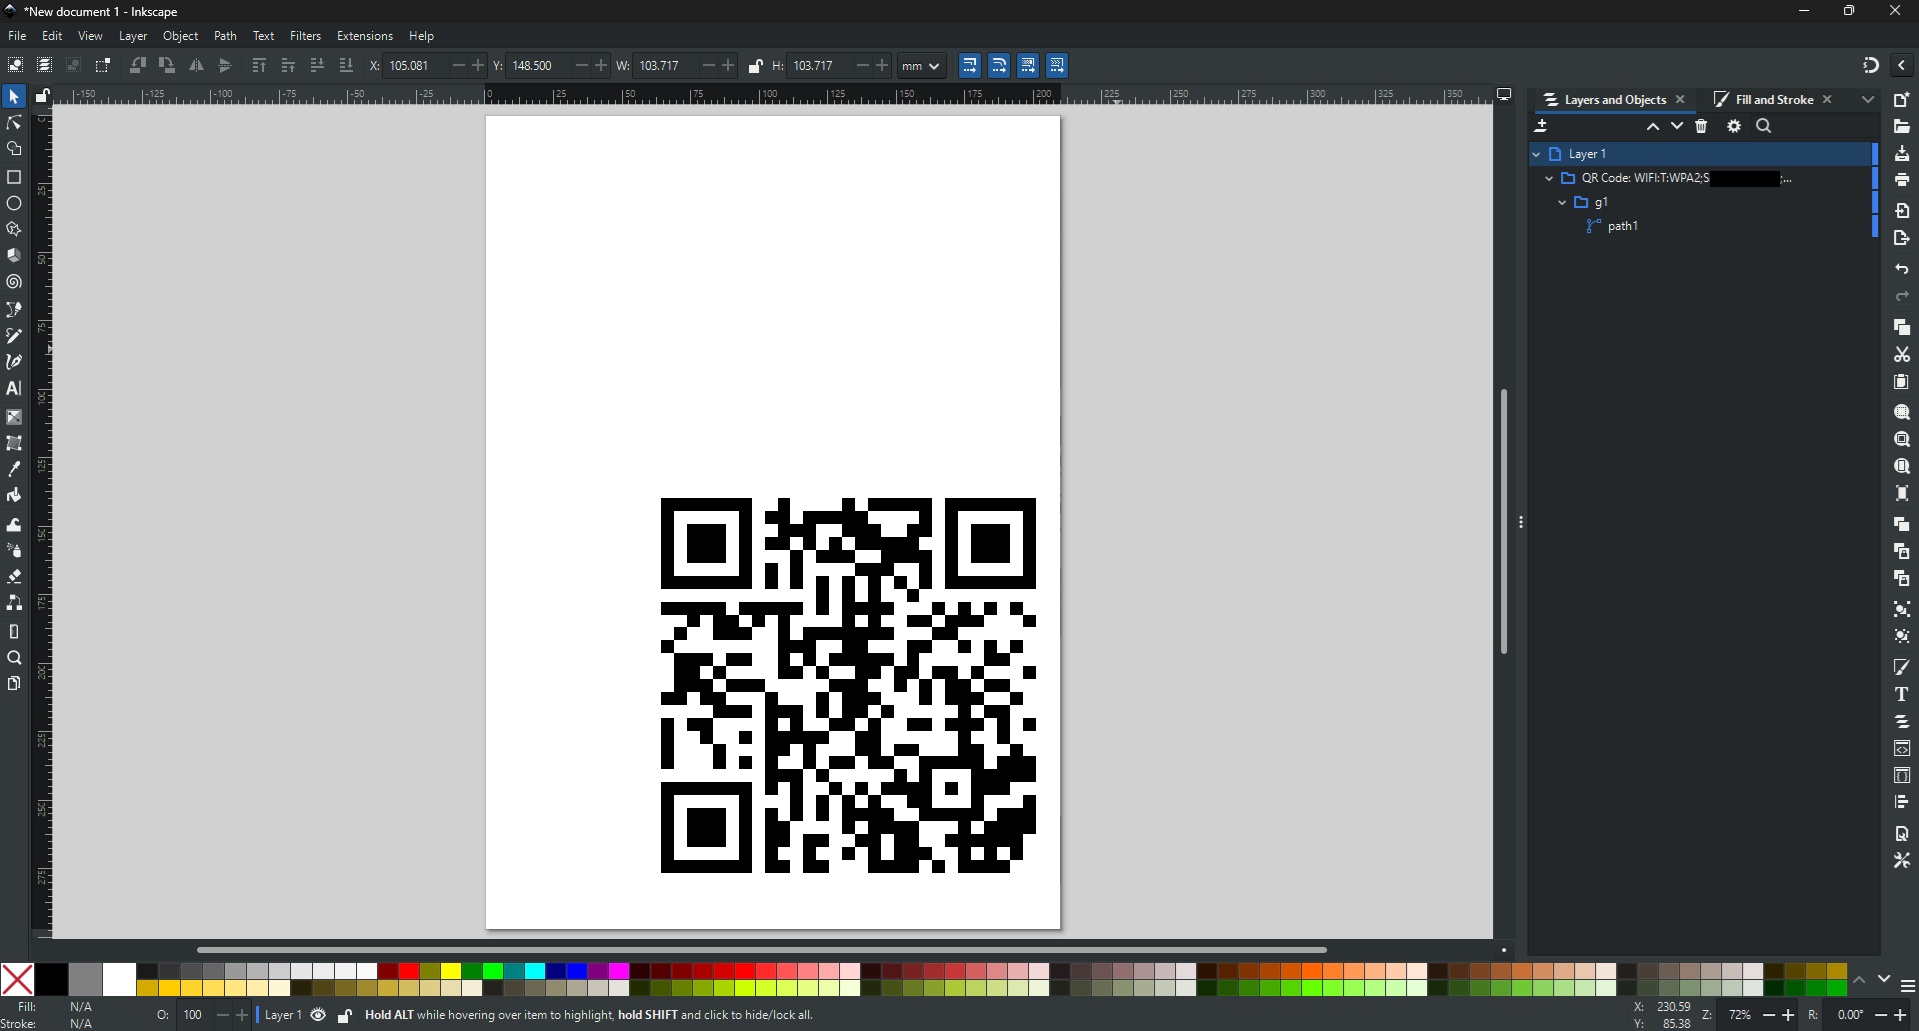Click the vertical canvas scrollbar
This screenshot has height=1031, width=1919.
coord(1504,522)
